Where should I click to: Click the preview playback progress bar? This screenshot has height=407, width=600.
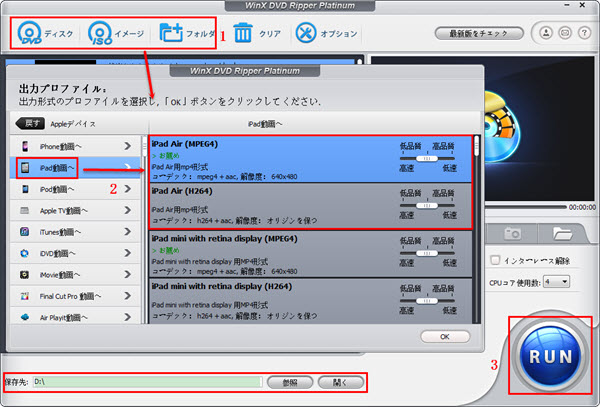click(525, 207)
